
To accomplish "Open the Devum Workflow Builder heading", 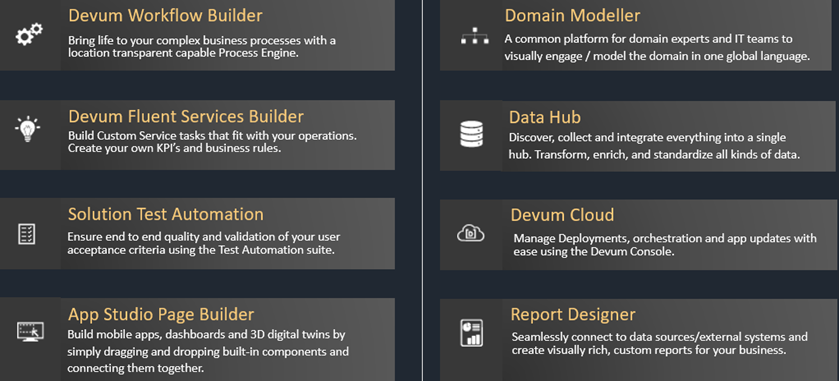I will pyautogui.click(x=165, y=16).
